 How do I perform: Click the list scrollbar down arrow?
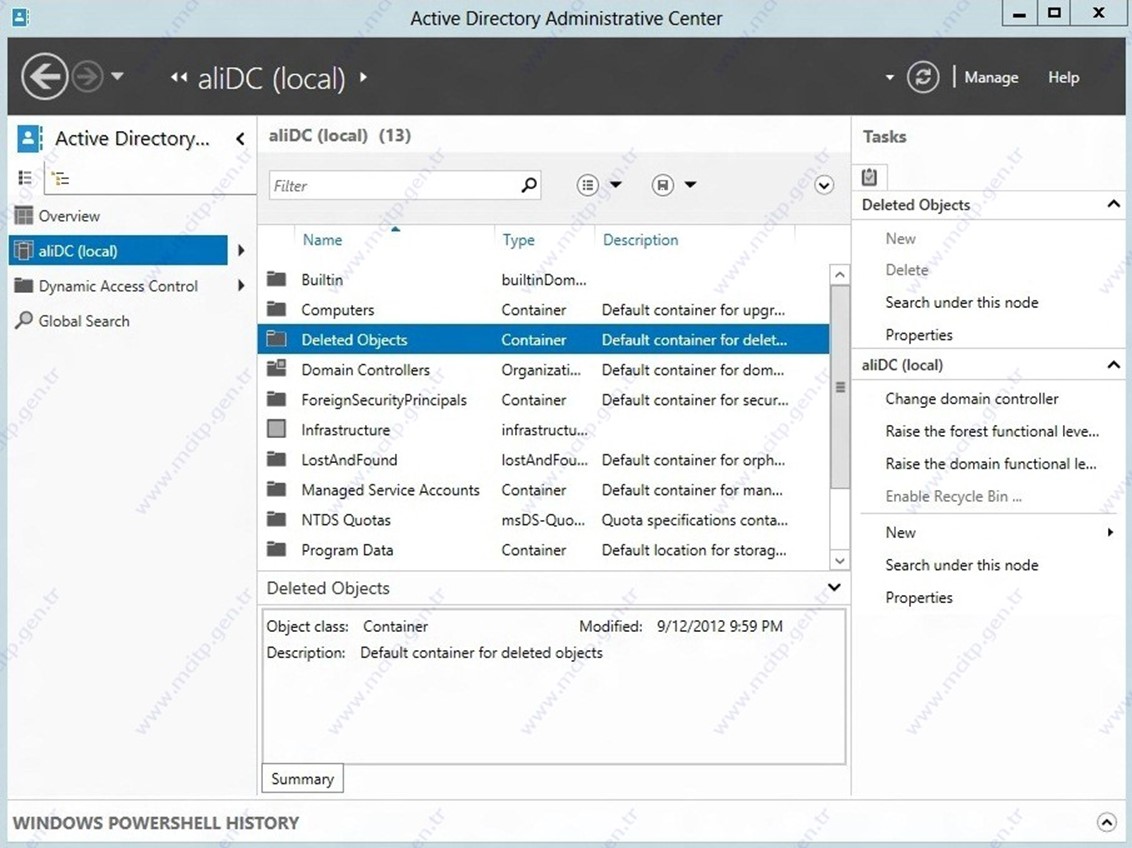point(839,560)
